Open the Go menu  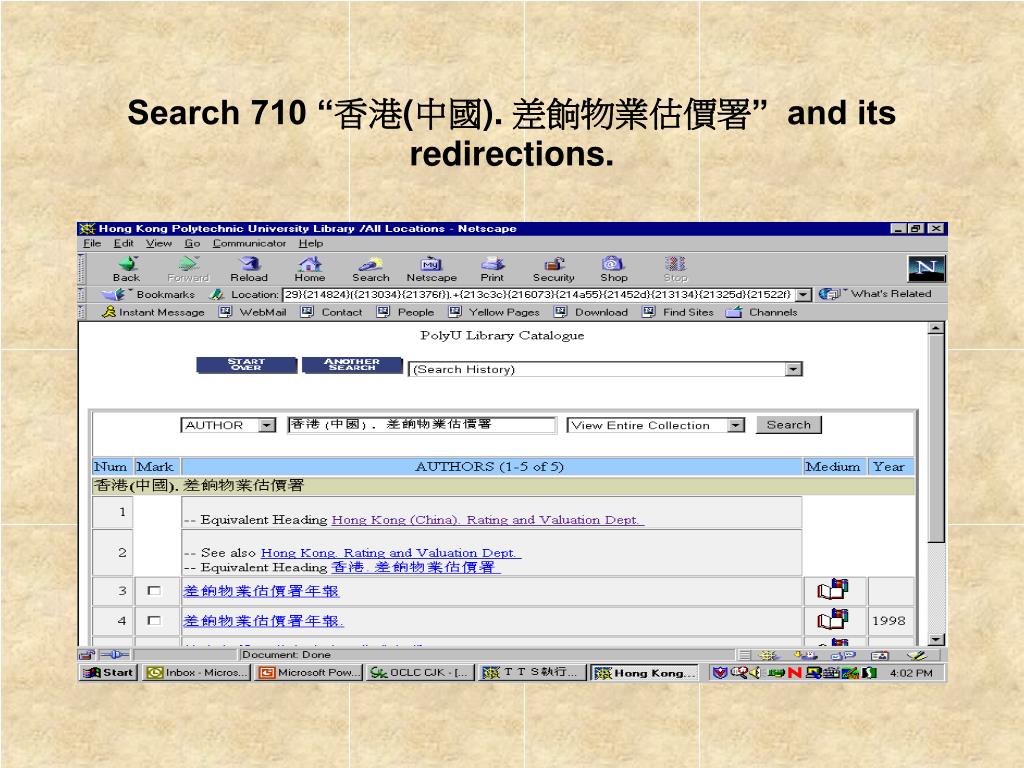coord(192,244)
